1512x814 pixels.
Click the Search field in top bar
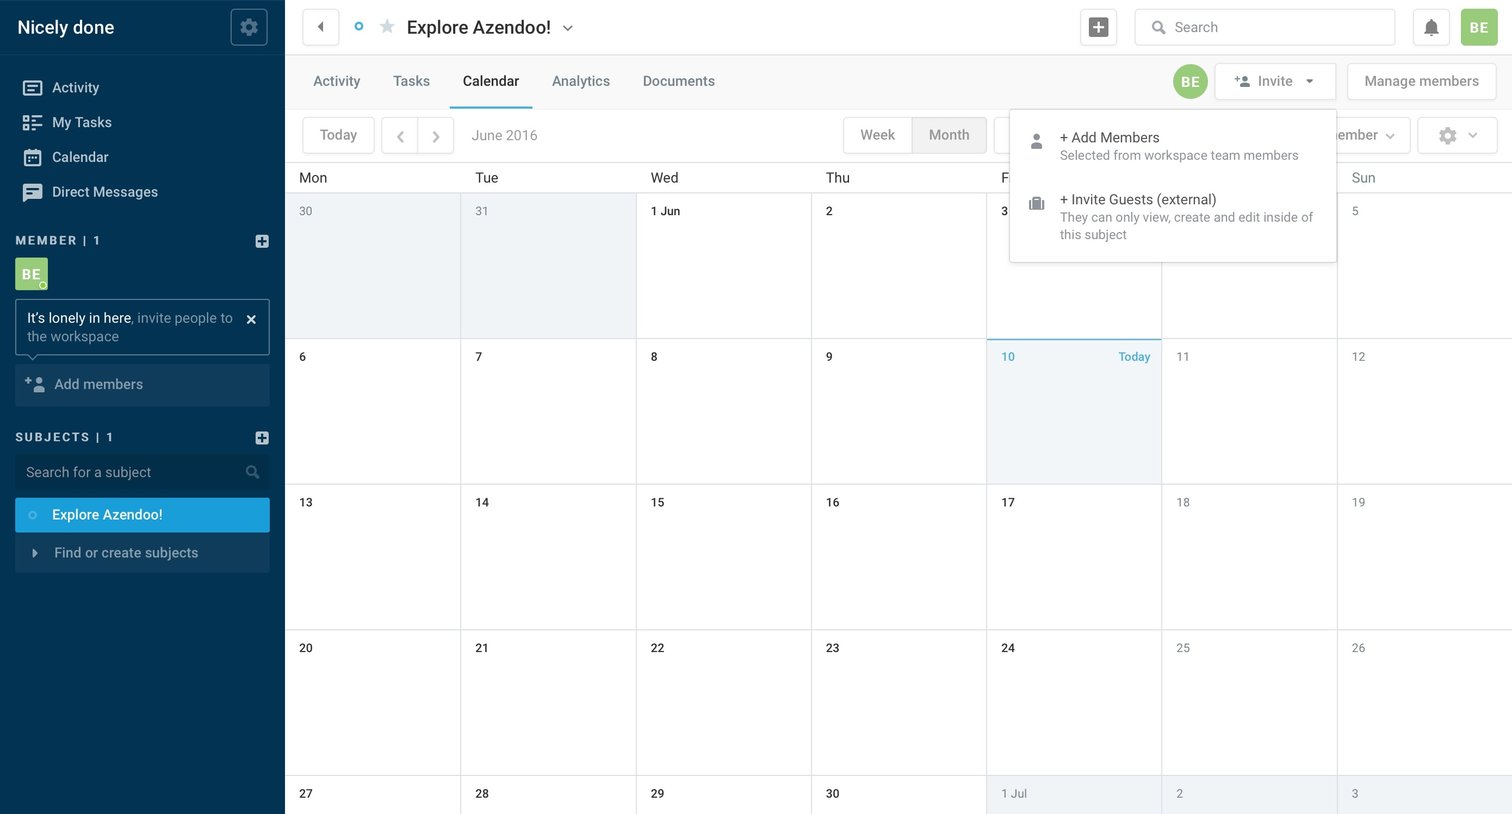point(1265,27)
